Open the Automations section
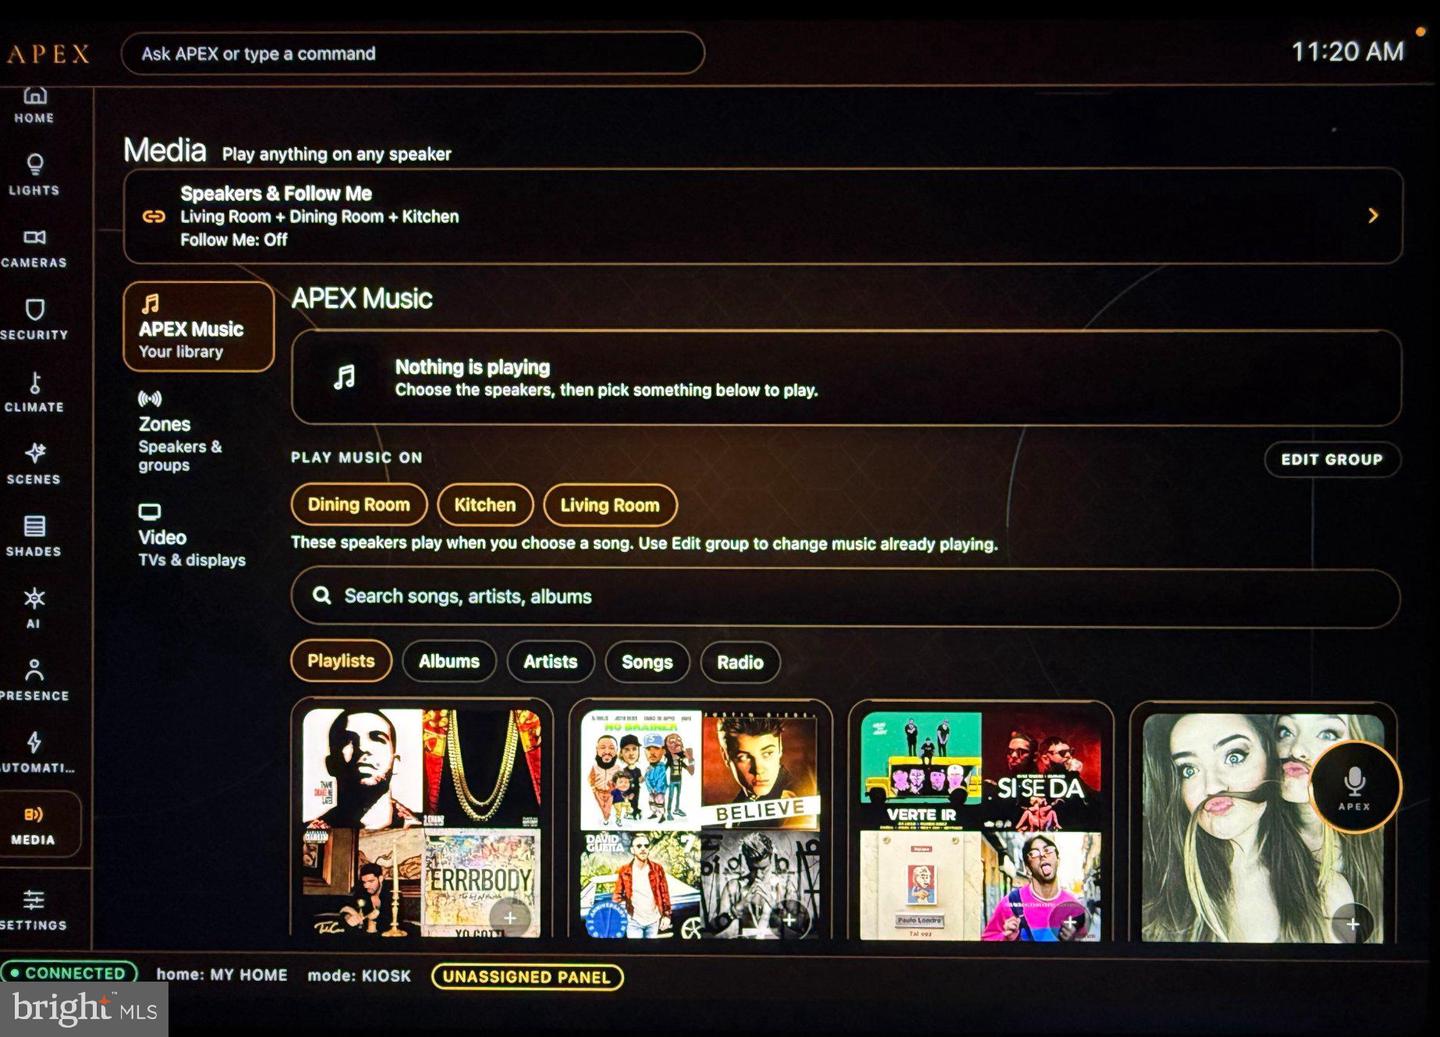Screen dimensions: 1440x1037 point(36,752)
